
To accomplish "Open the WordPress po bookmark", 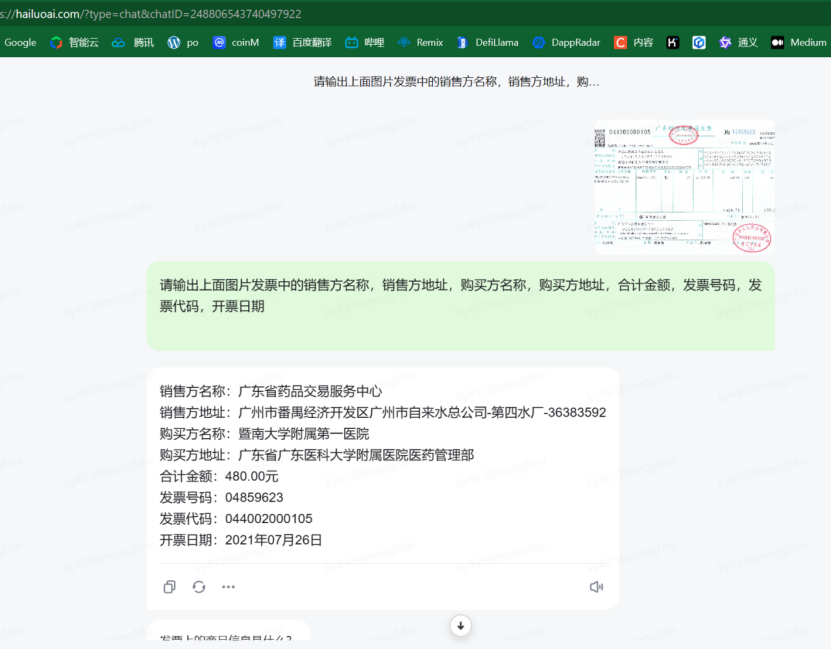I will tap(183, 42).
